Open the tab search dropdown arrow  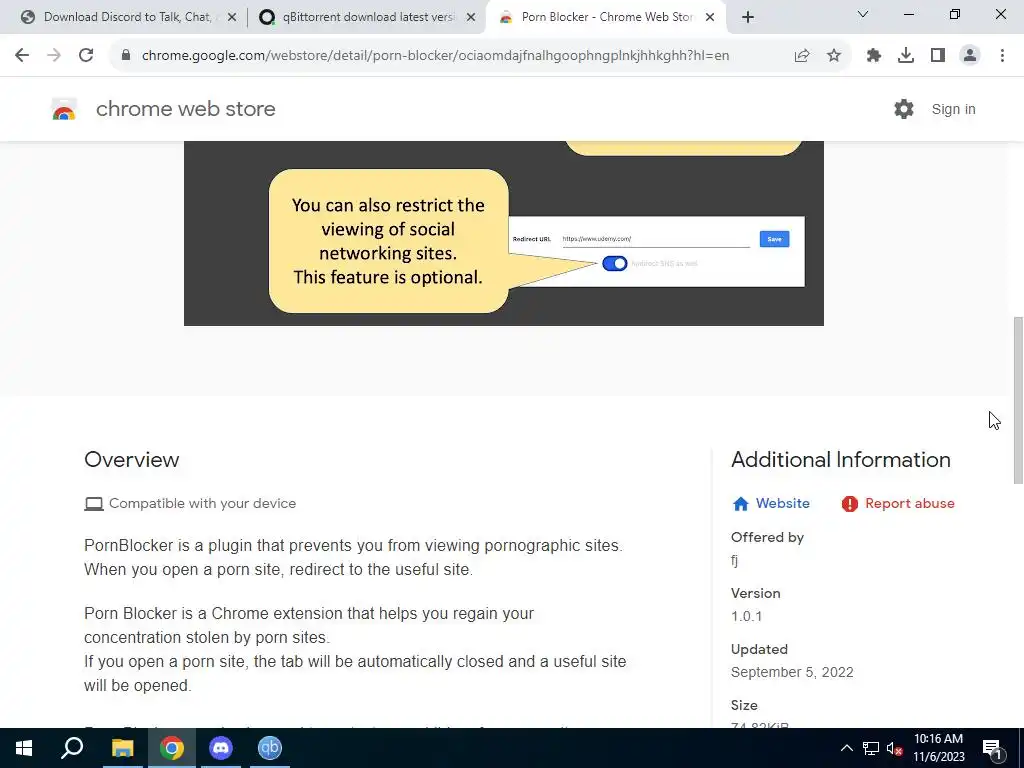863,14
